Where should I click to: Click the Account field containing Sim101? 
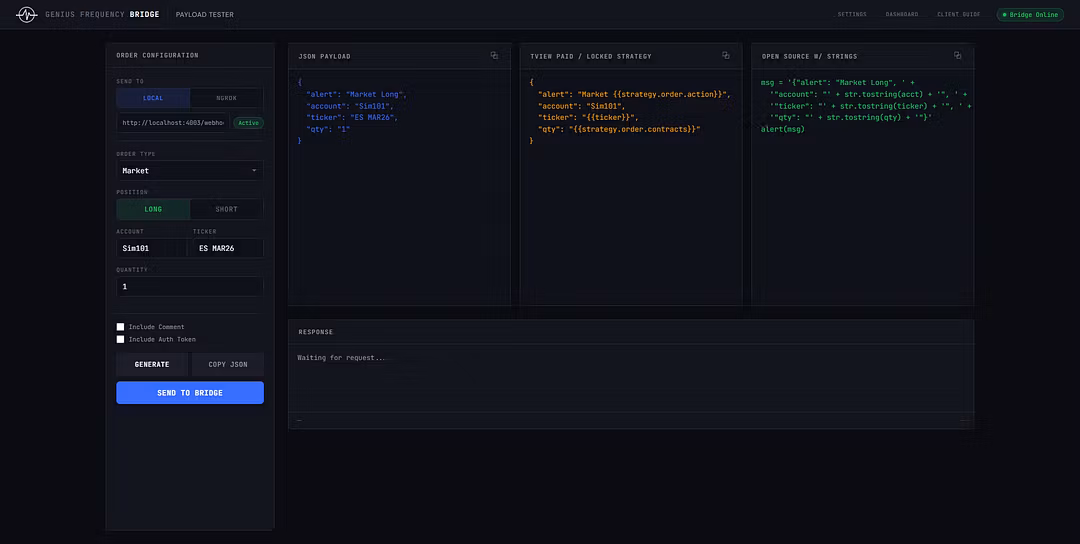[152, 248]
